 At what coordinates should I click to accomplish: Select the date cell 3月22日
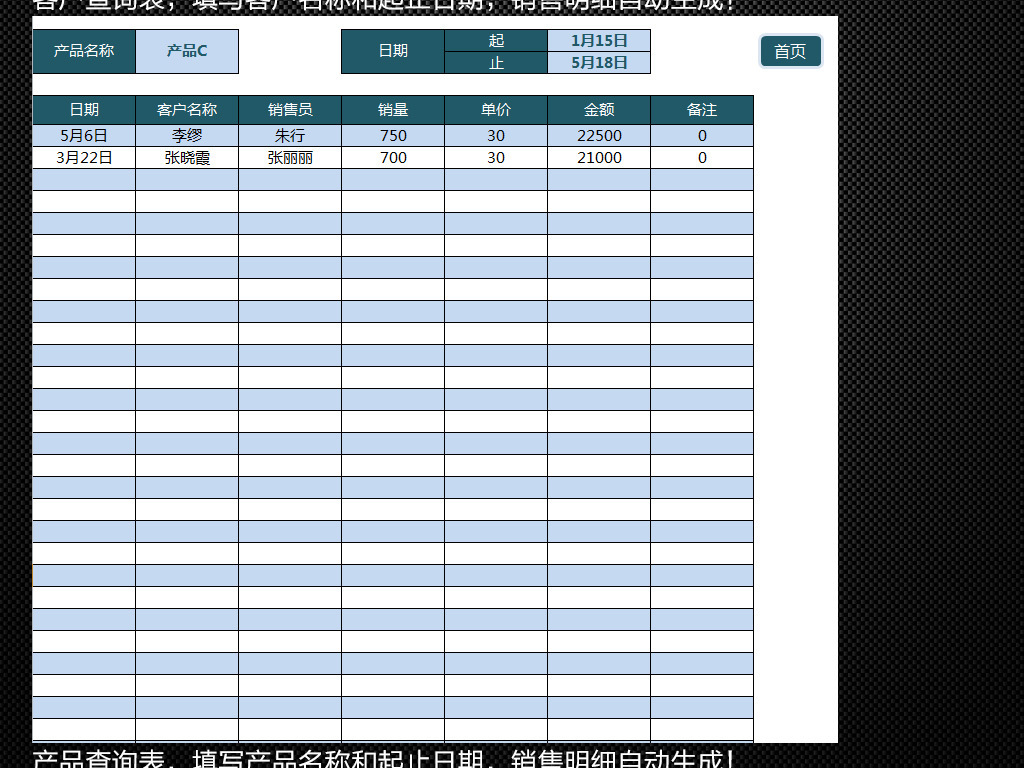pyautogui.click(x=83, y=157)
